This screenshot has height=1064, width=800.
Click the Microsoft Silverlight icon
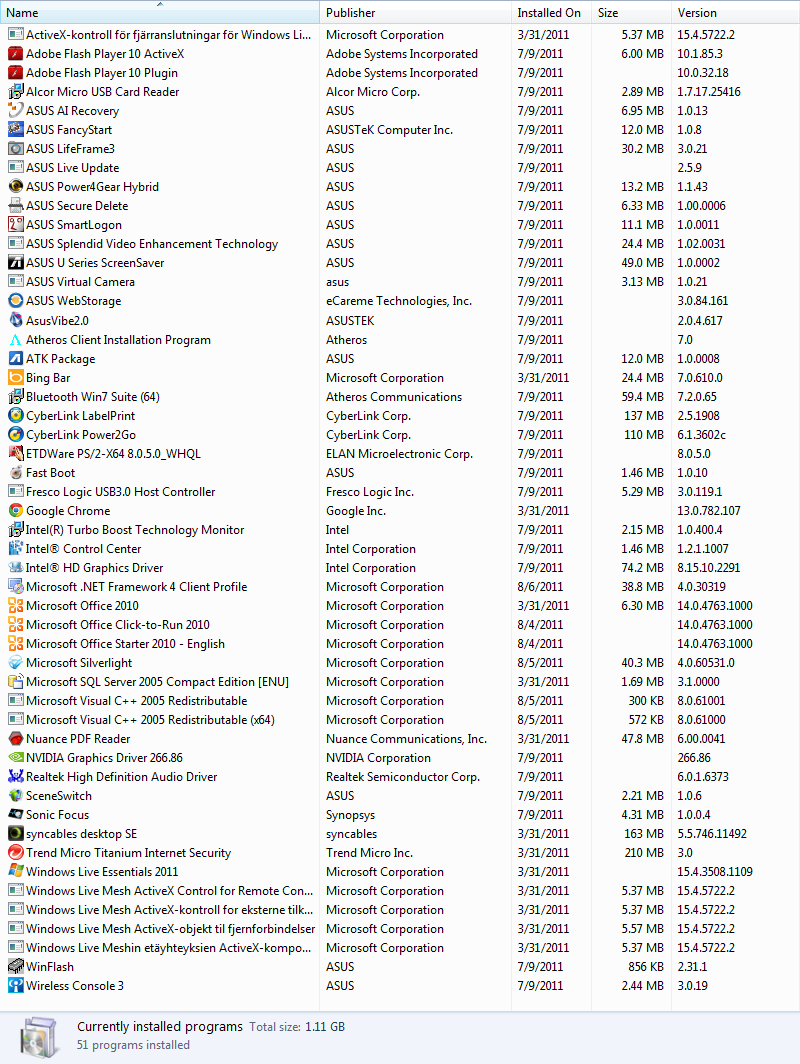(x=16, y=663)
